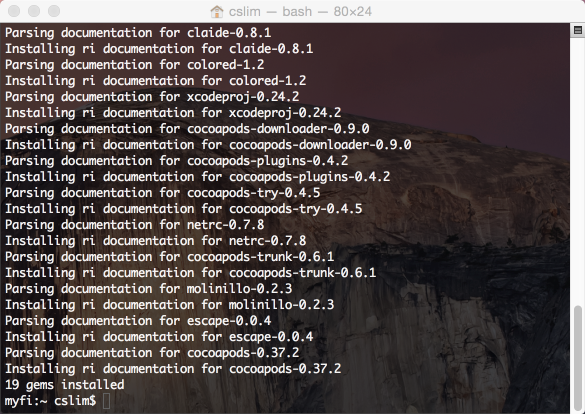Place cursor at the shell prompt block
Screen dimensions: 585x414
tap(106, 401)
